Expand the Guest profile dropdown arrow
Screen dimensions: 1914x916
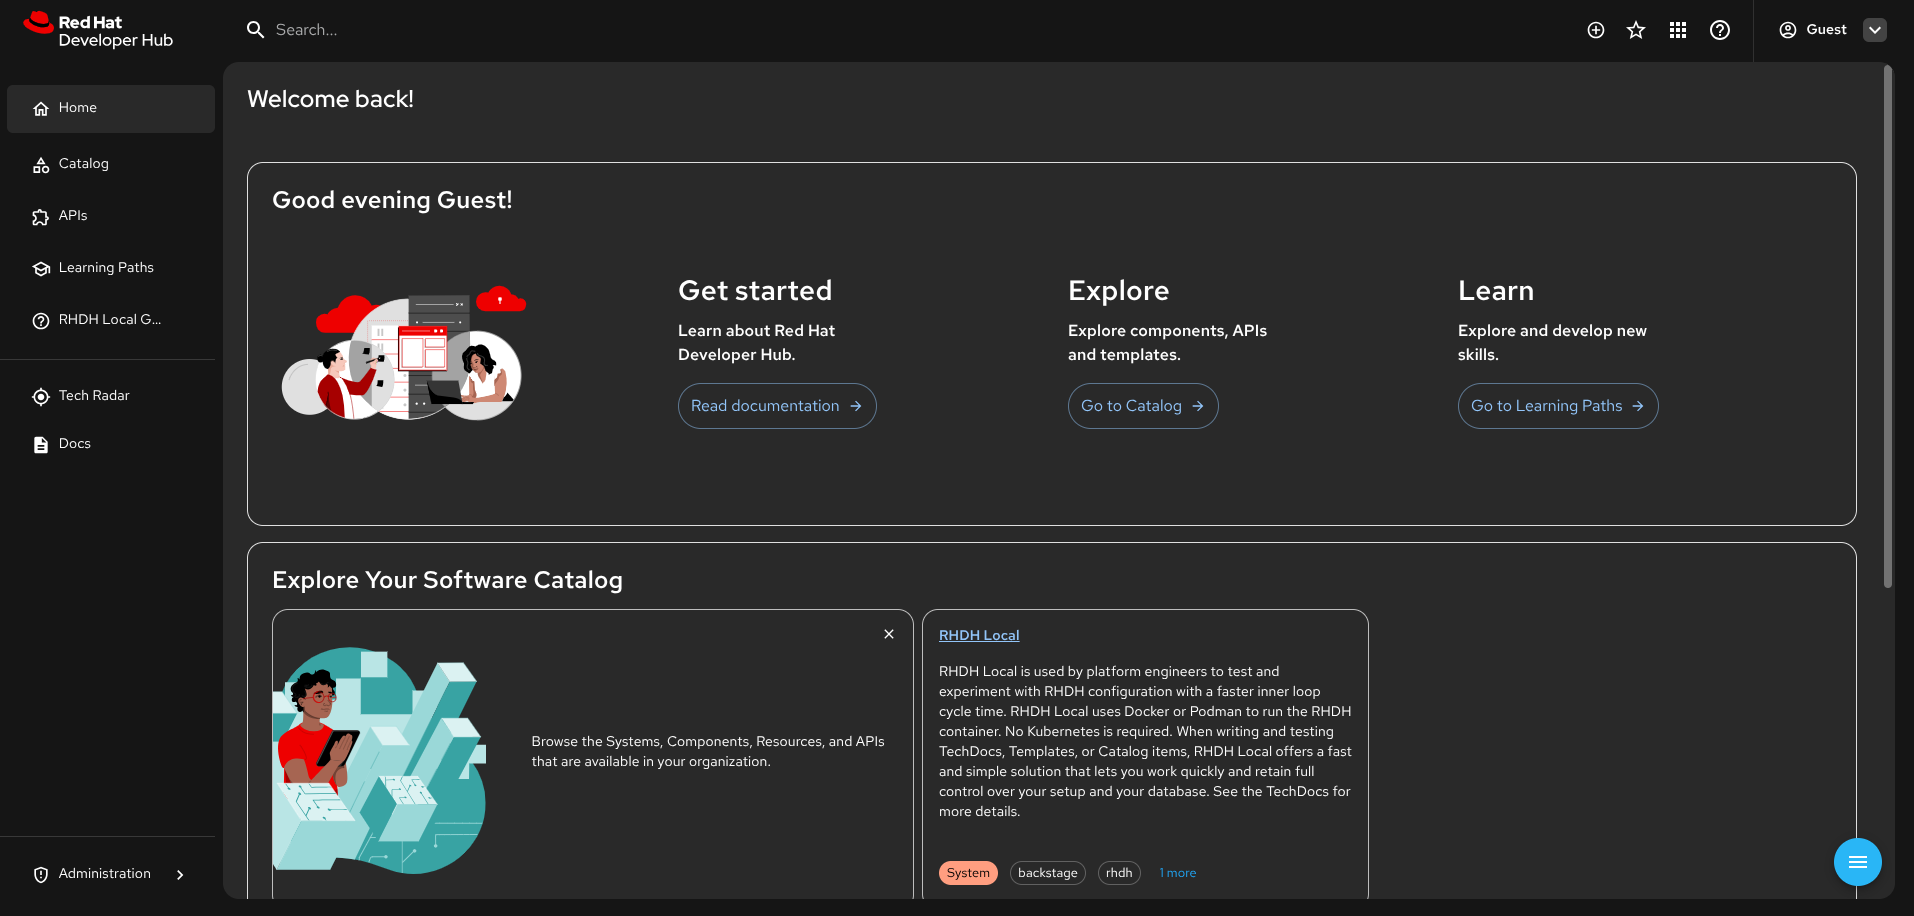click(1875, 30)
